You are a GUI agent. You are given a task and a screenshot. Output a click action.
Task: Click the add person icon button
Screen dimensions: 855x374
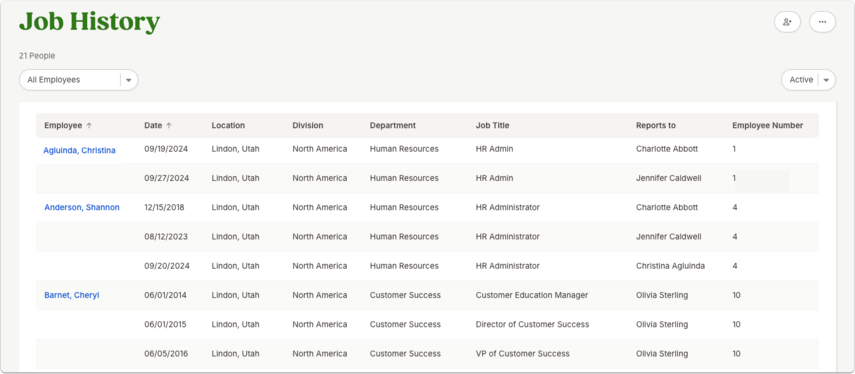pos(787,22)
